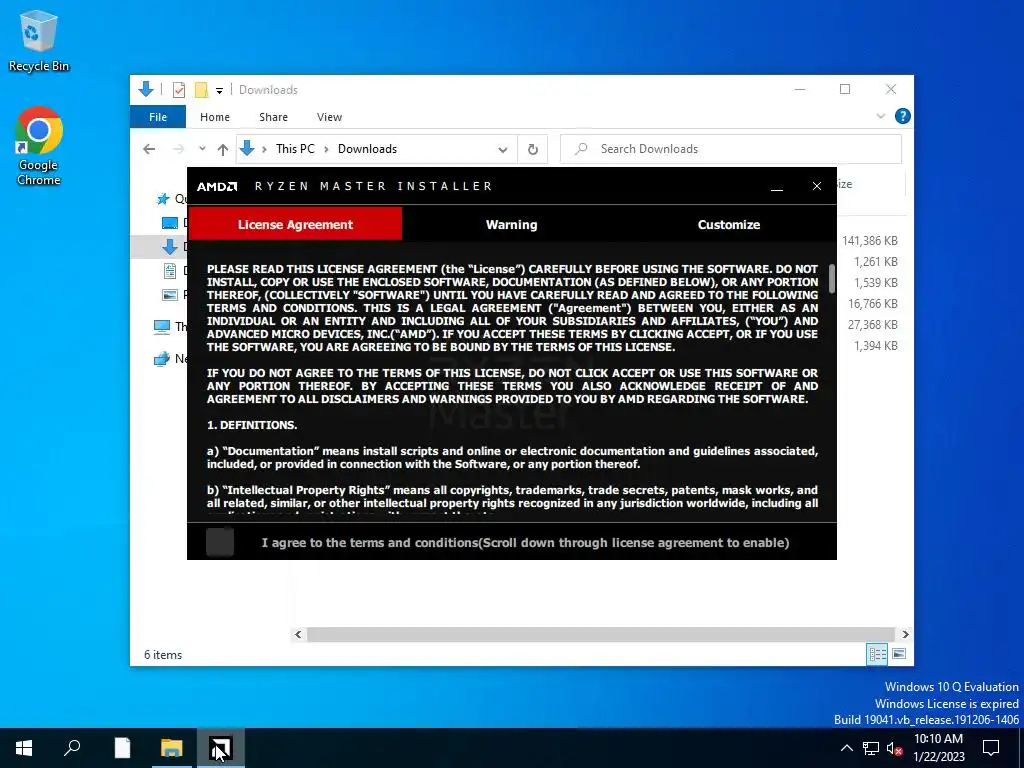Switch to details view layout
Screen dimensions: 1024x768
pos(877,654)
